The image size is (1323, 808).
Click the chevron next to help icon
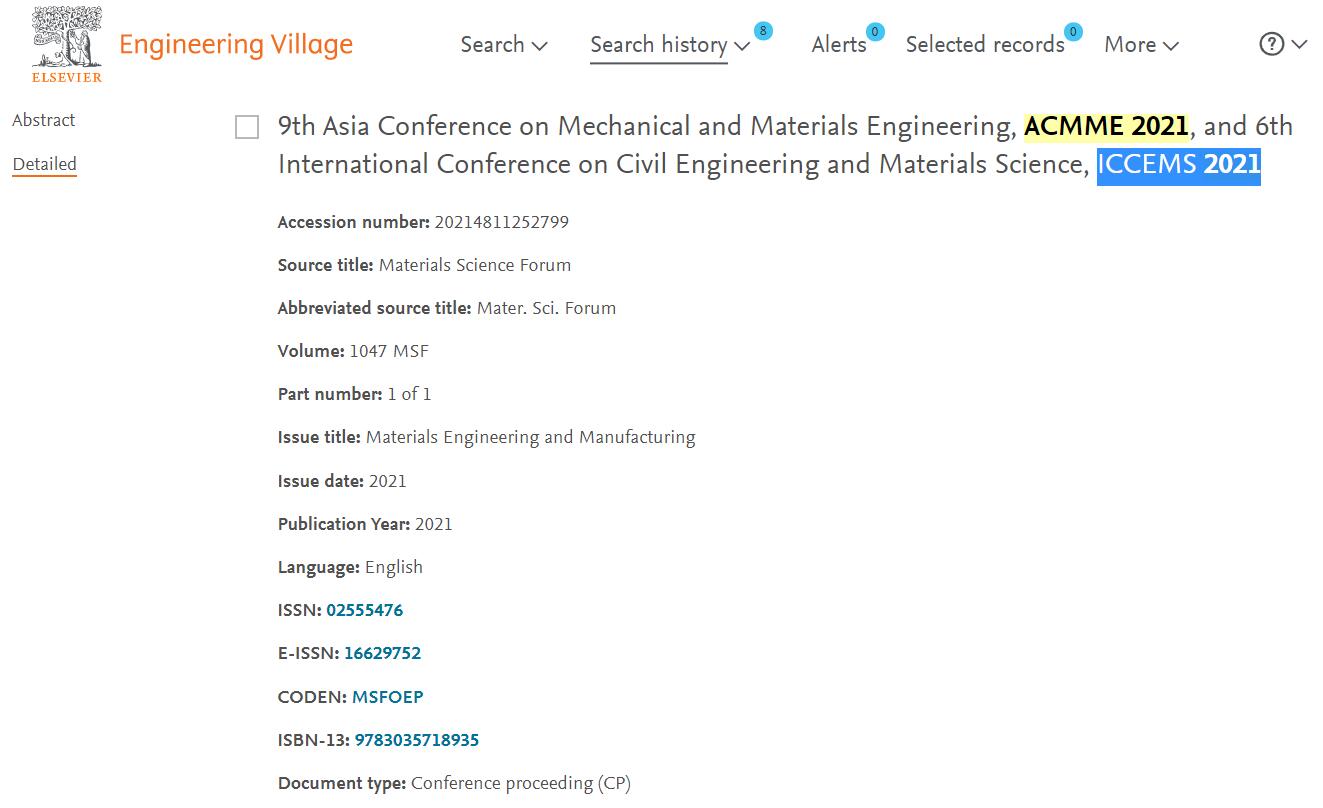click(x=1299, y=45)
